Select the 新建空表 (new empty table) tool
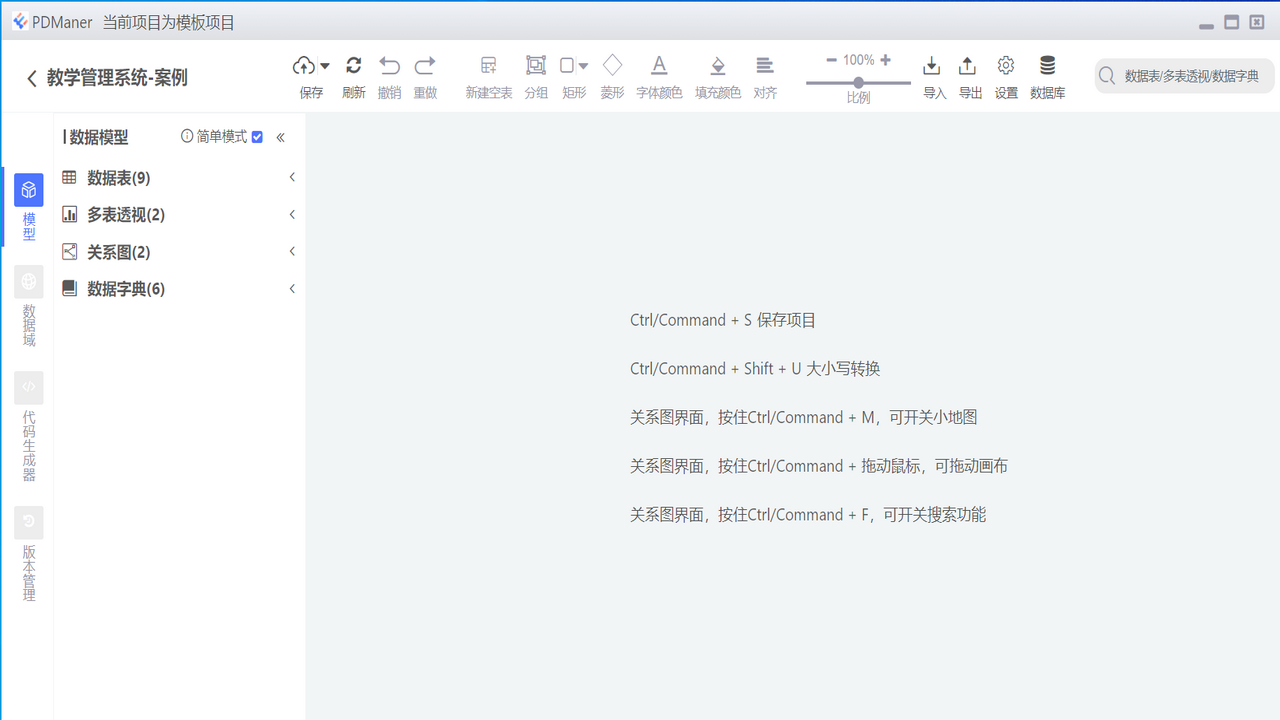 [488, 75]
